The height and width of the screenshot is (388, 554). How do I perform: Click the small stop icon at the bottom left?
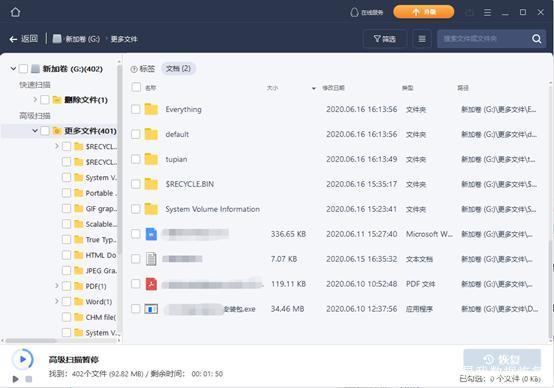coord(29,379)
